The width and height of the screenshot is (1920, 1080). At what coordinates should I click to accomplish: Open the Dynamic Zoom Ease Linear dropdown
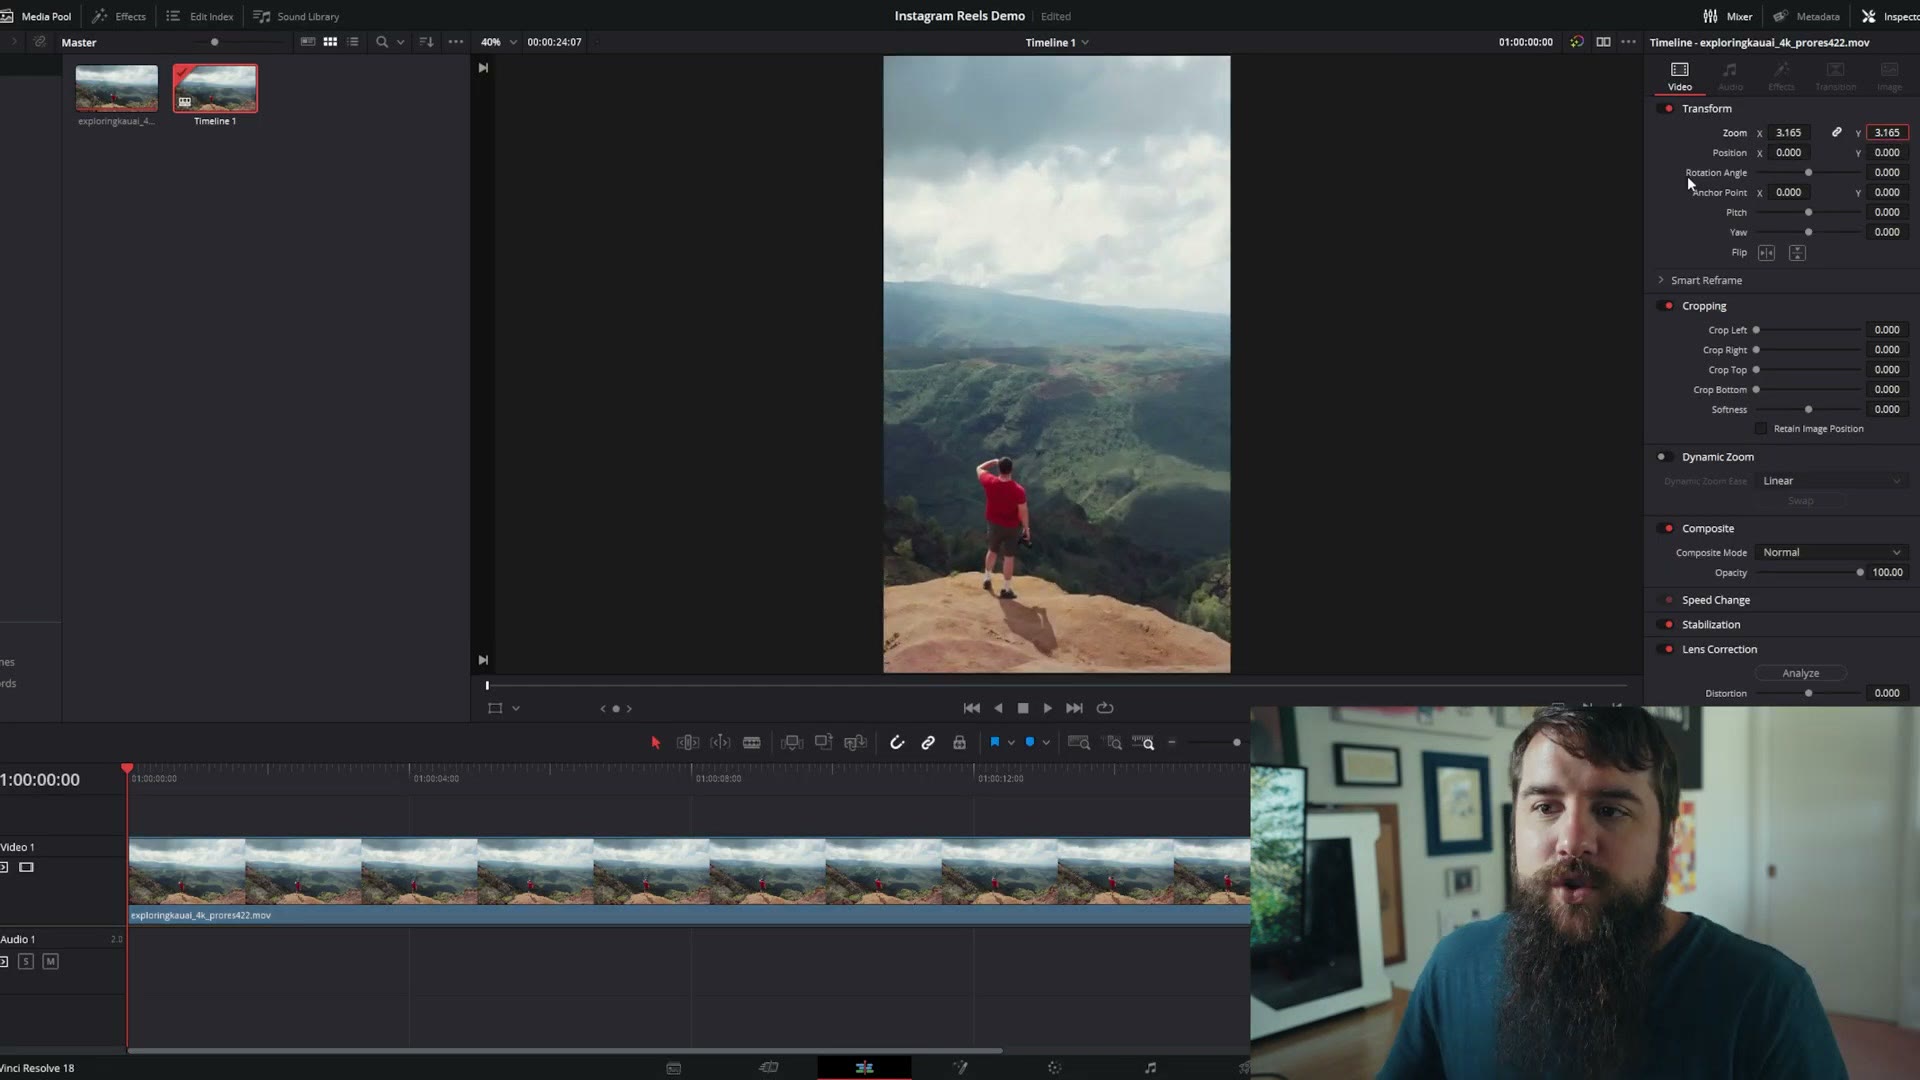point(1831,481)
